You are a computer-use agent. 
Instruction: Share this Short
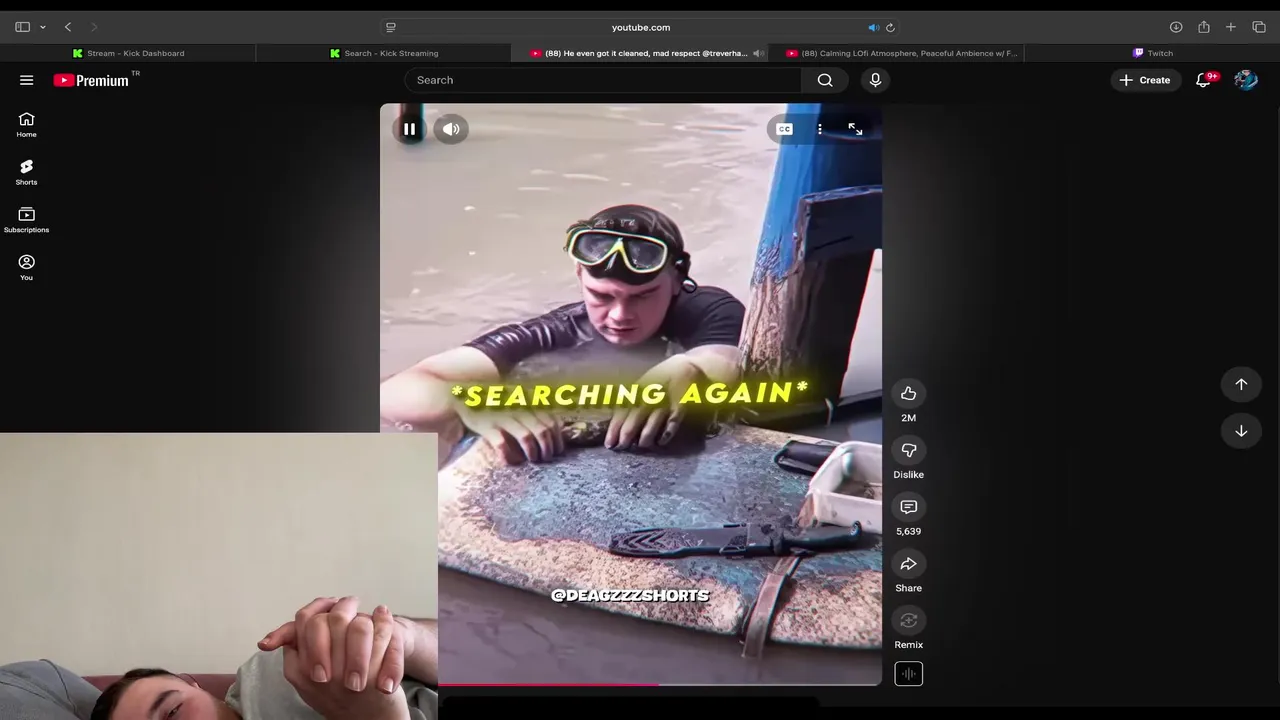pyautogui.click(x=908, y=564)
